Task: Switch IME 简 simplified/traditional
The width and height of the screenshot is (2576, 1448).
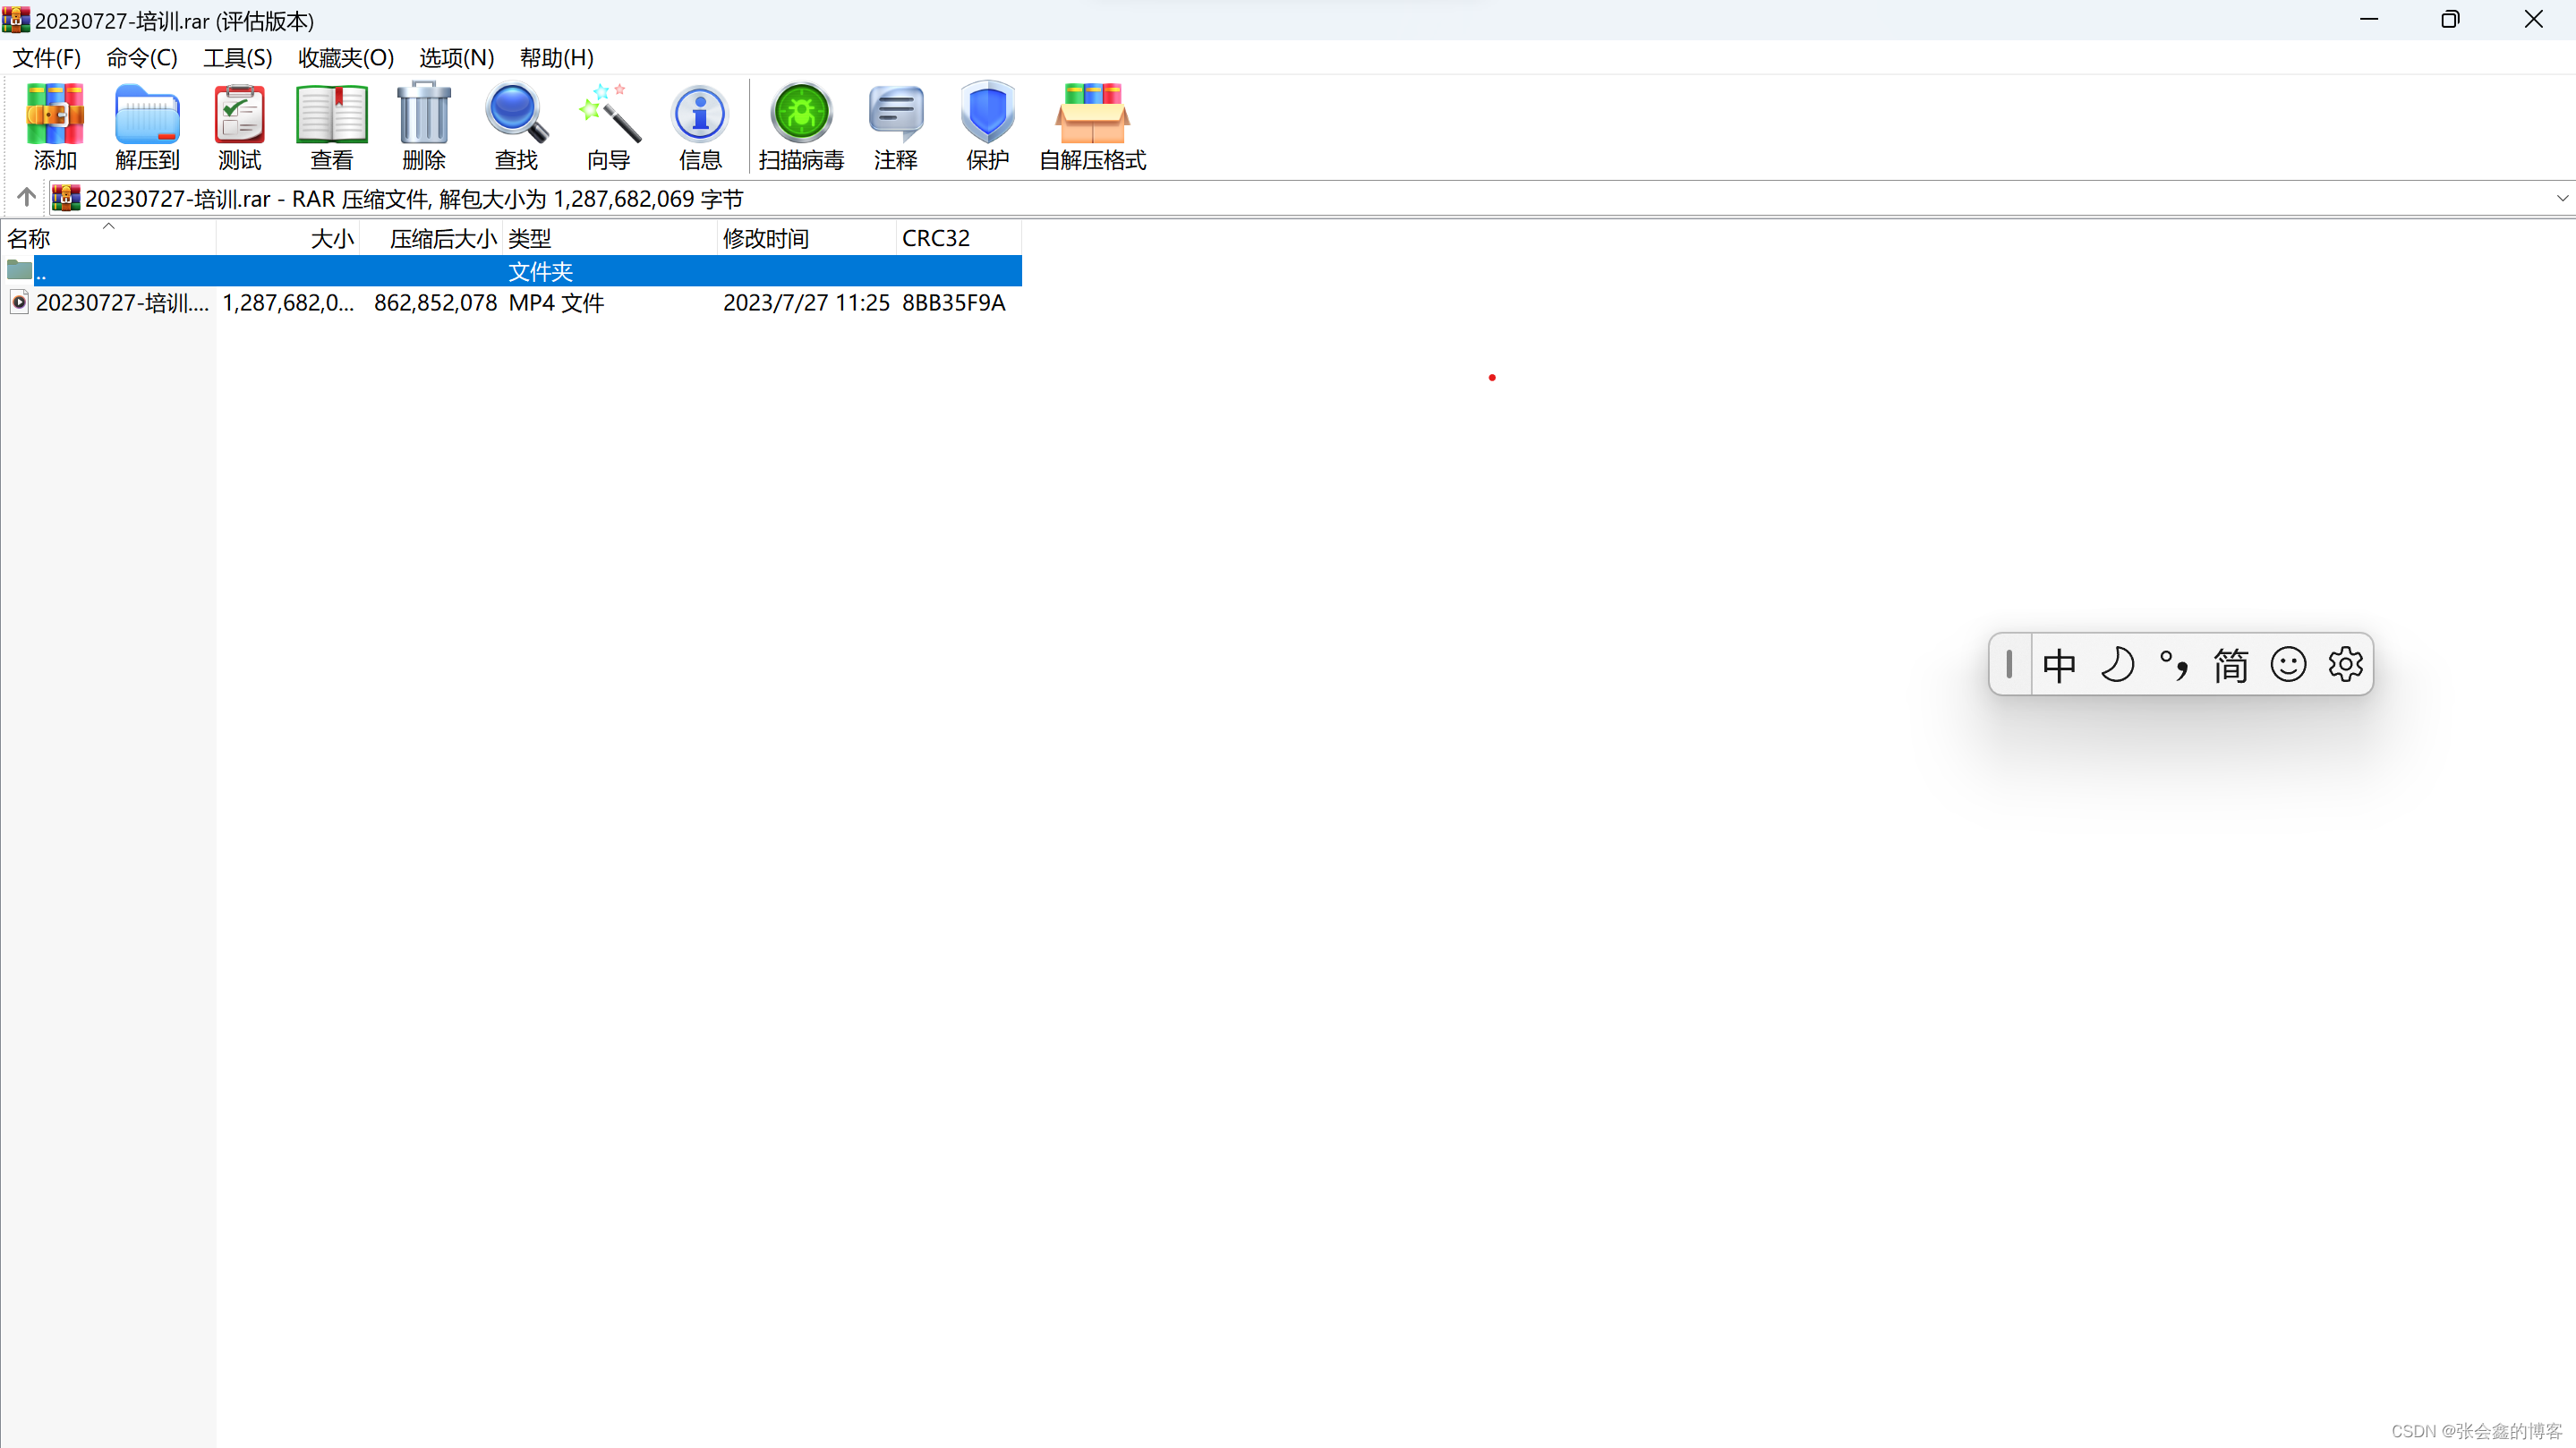Action: click(2230, 664)
